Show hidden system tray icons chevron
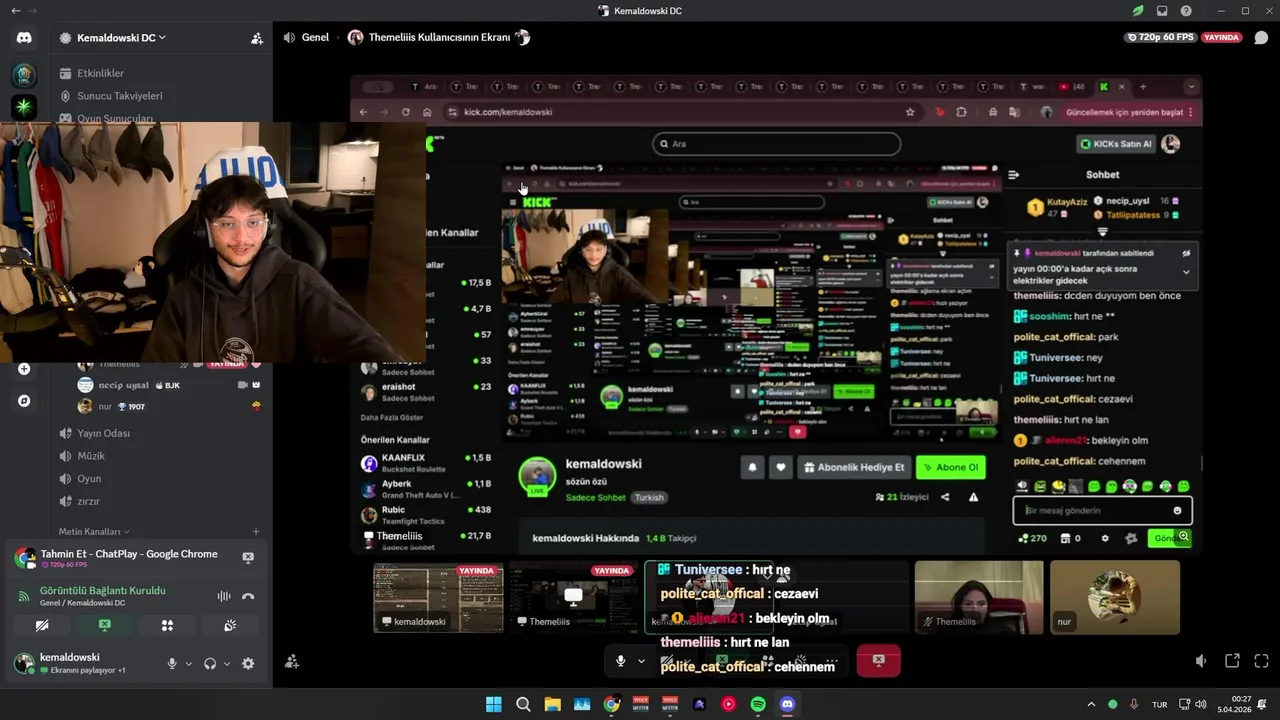 [1091, 704]
